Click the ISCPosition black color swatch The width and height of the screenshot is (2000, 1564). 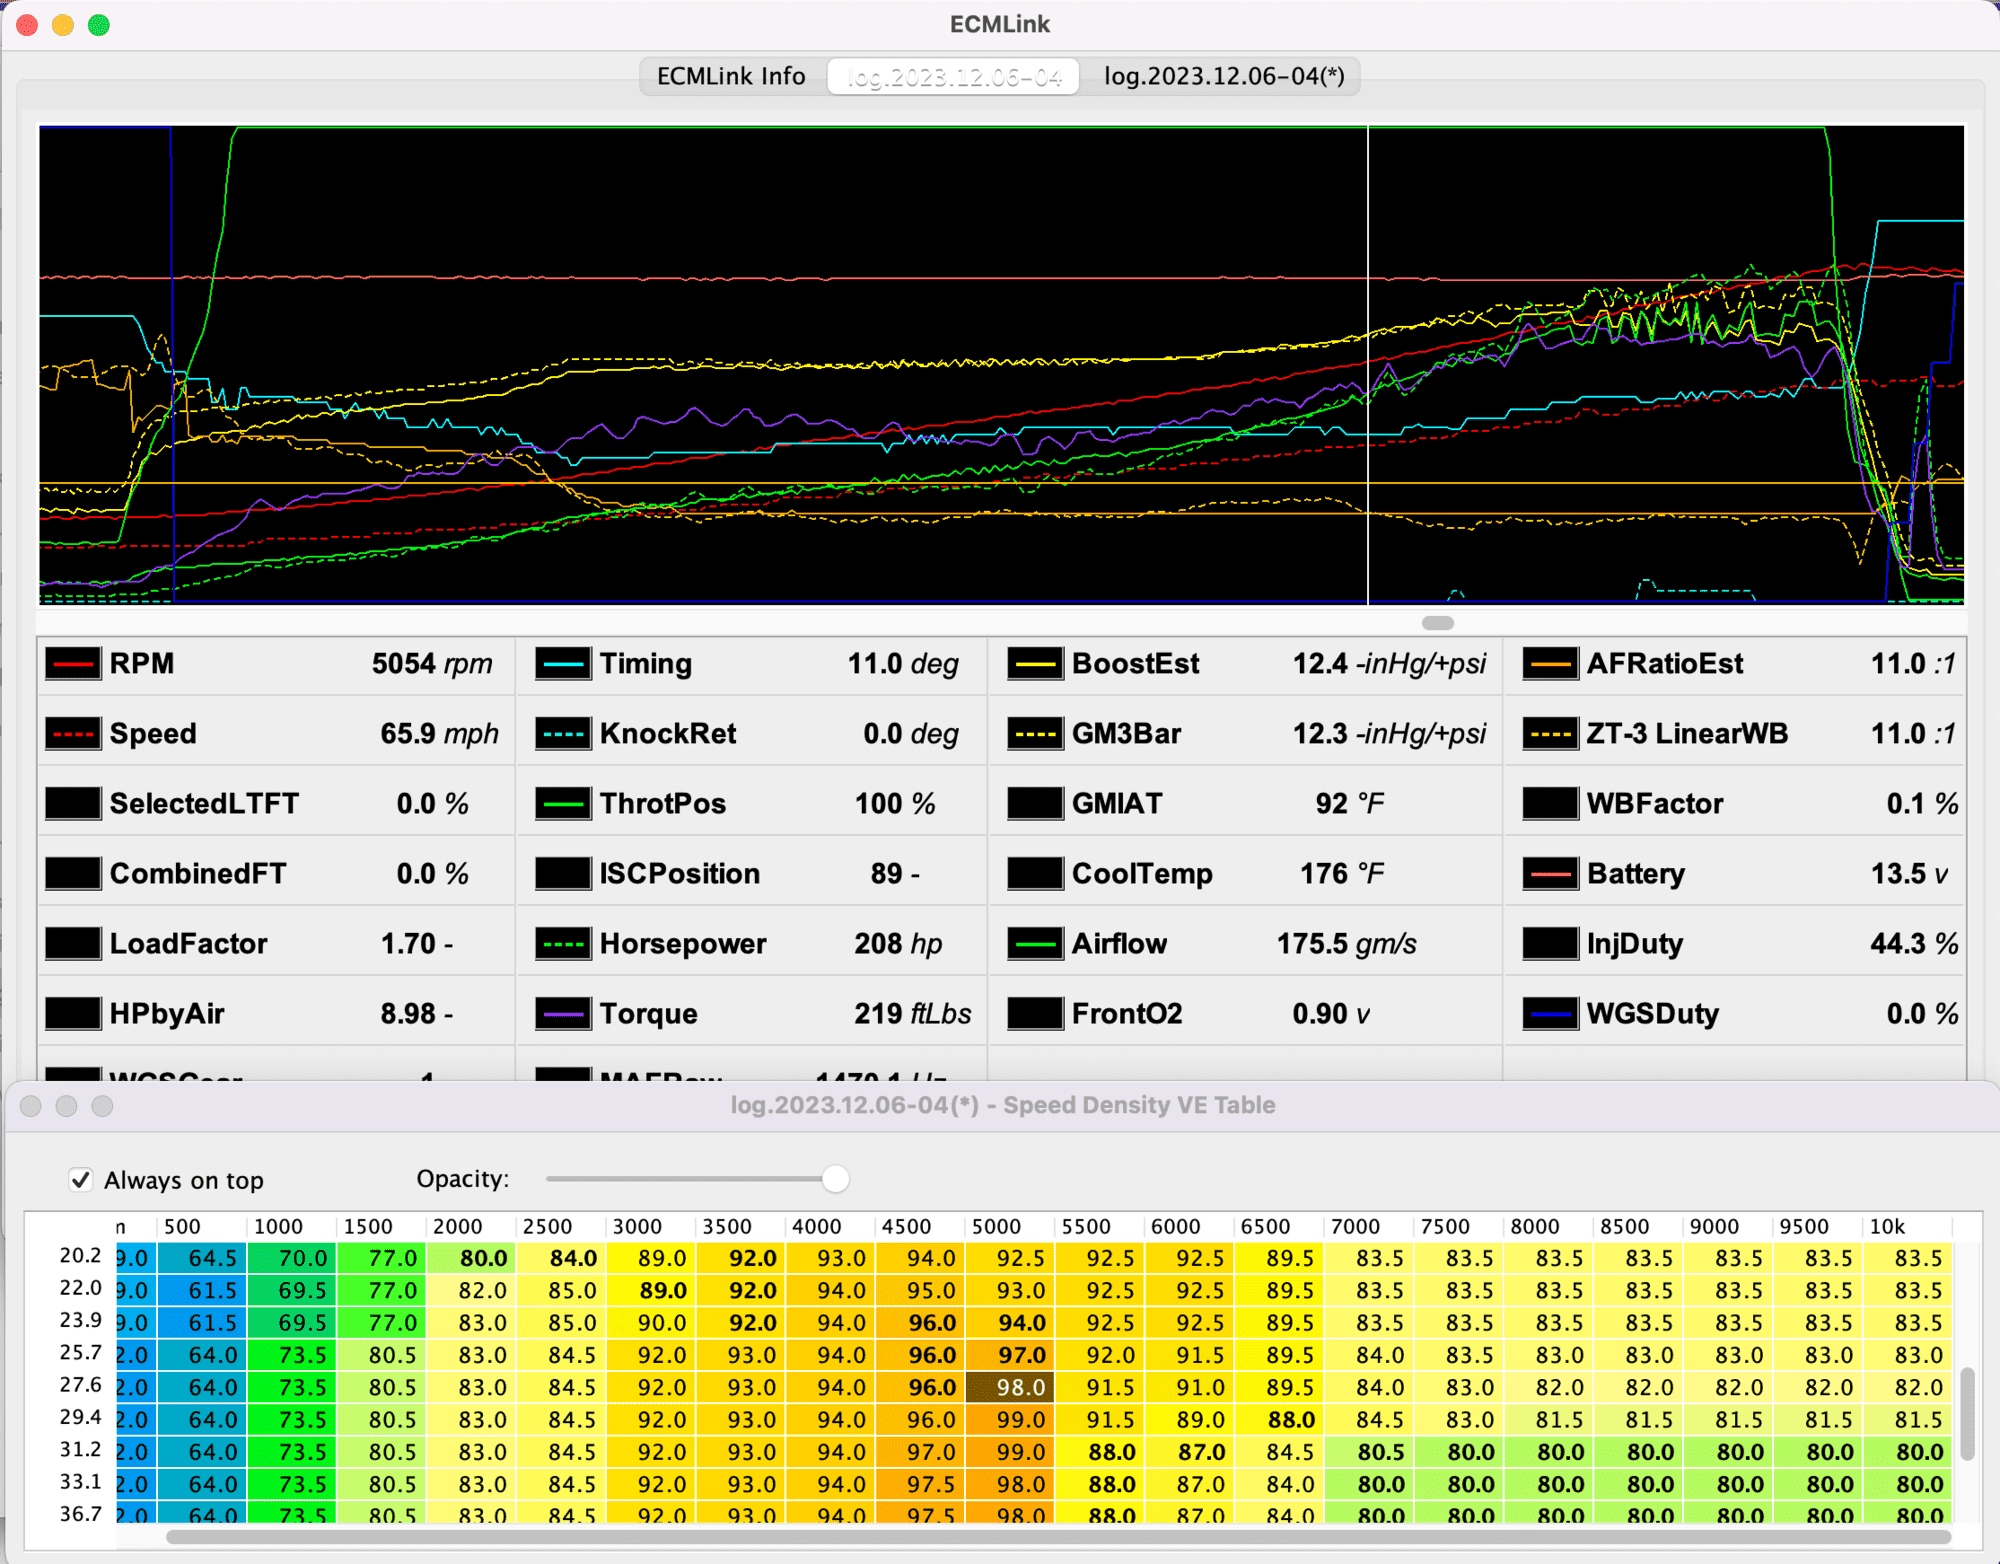coord(563,874)
